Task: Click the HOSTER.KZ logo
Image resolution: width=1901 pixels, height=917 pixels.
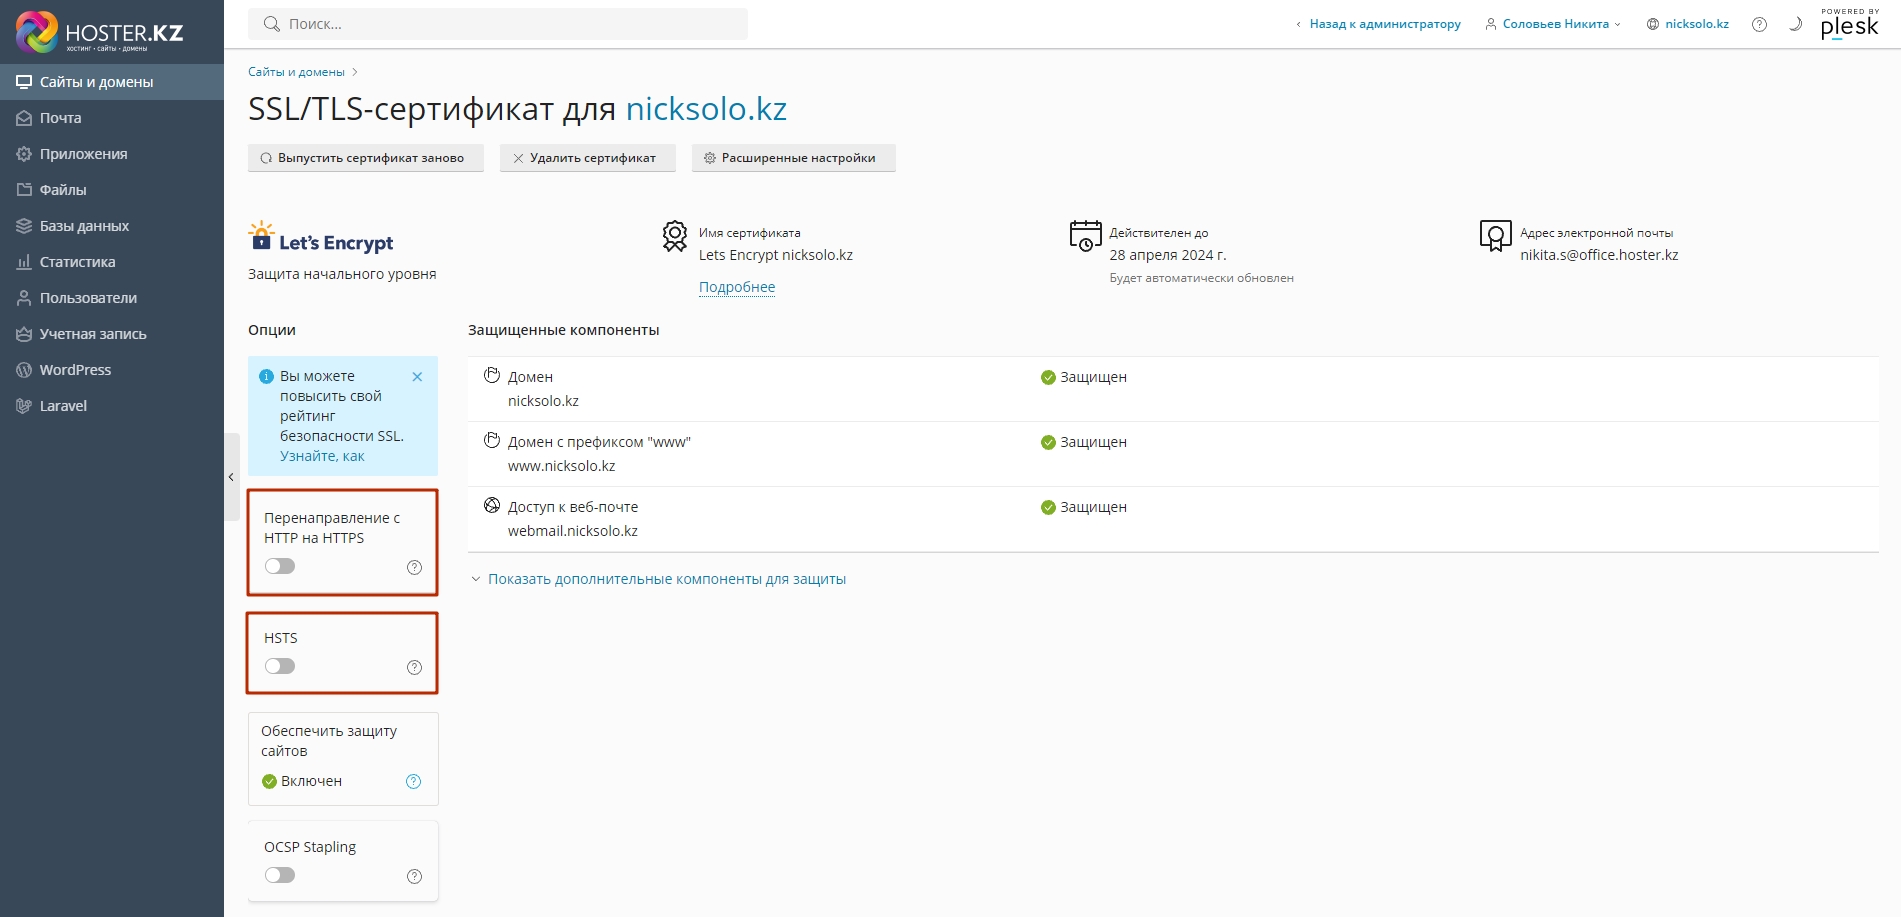Action: pos(100,32)
